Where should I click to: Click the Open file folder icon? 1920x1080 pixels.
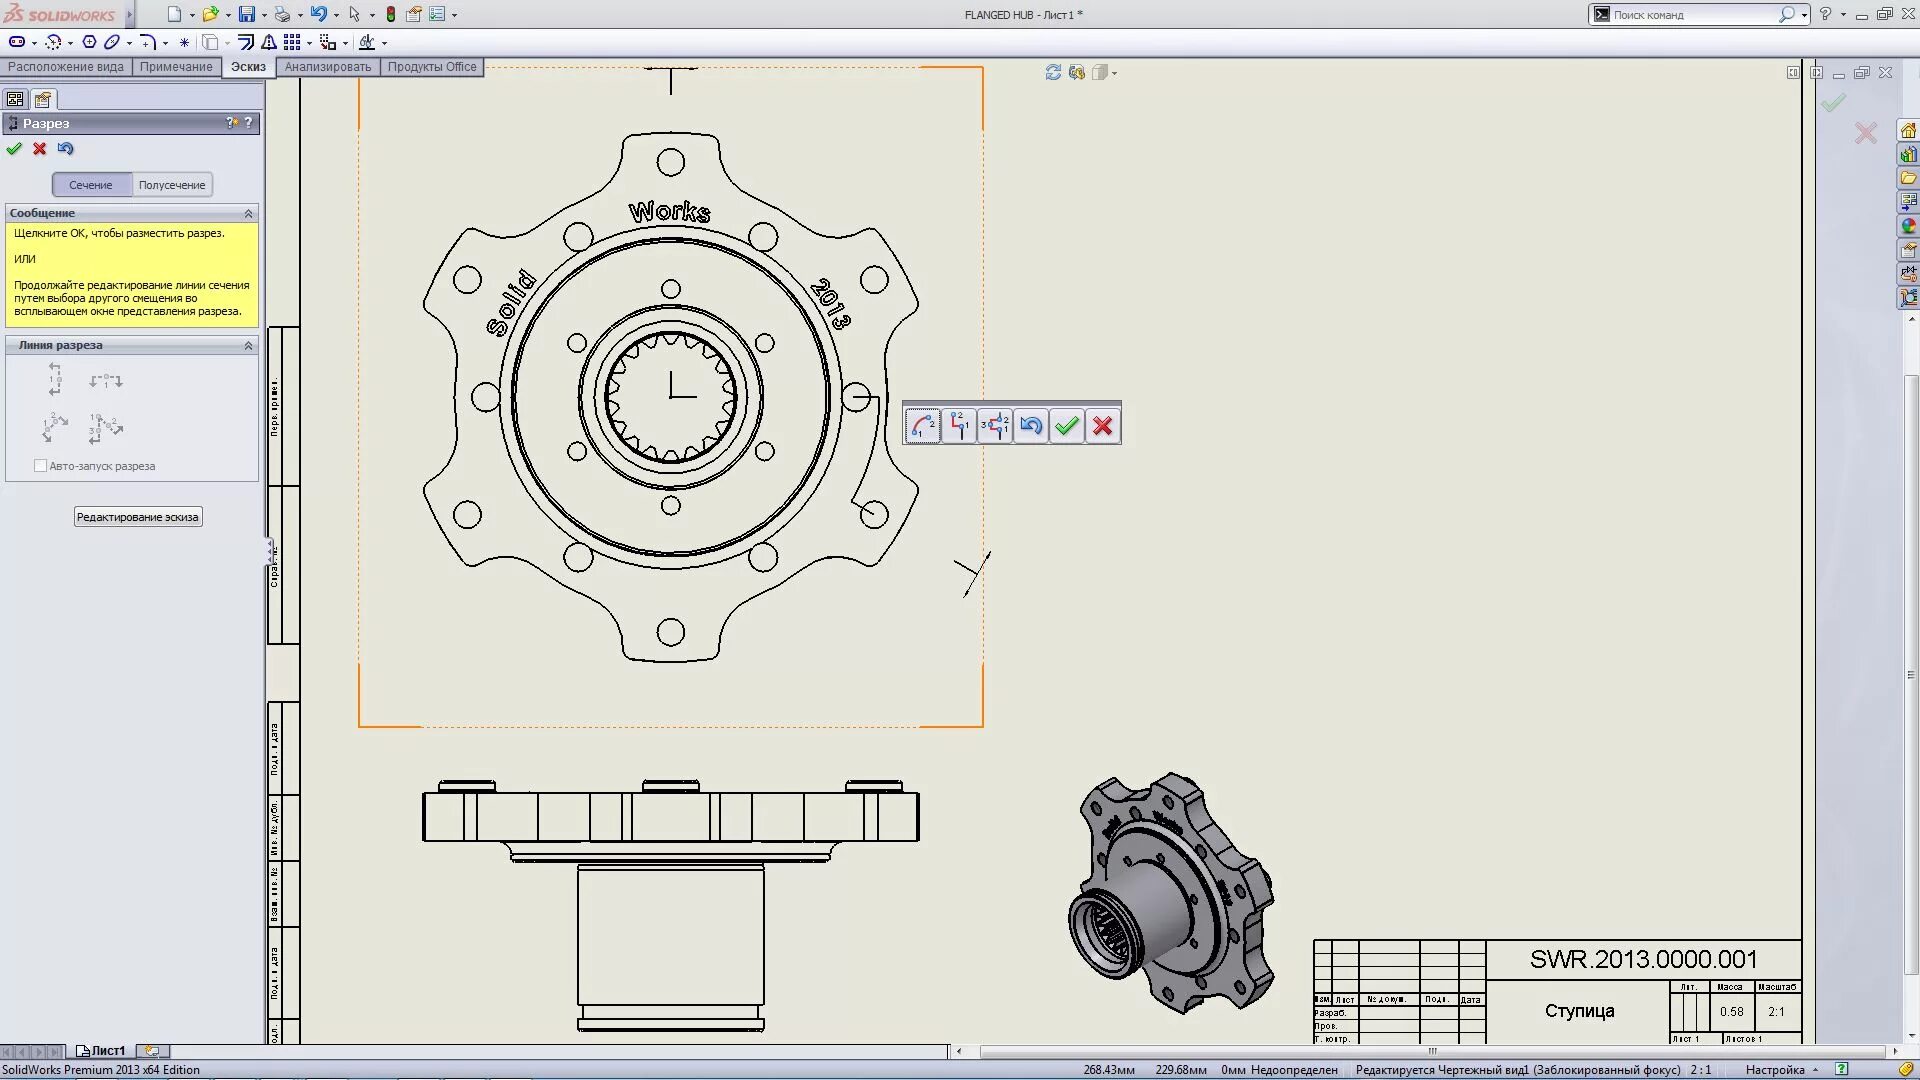coord(210,14)
